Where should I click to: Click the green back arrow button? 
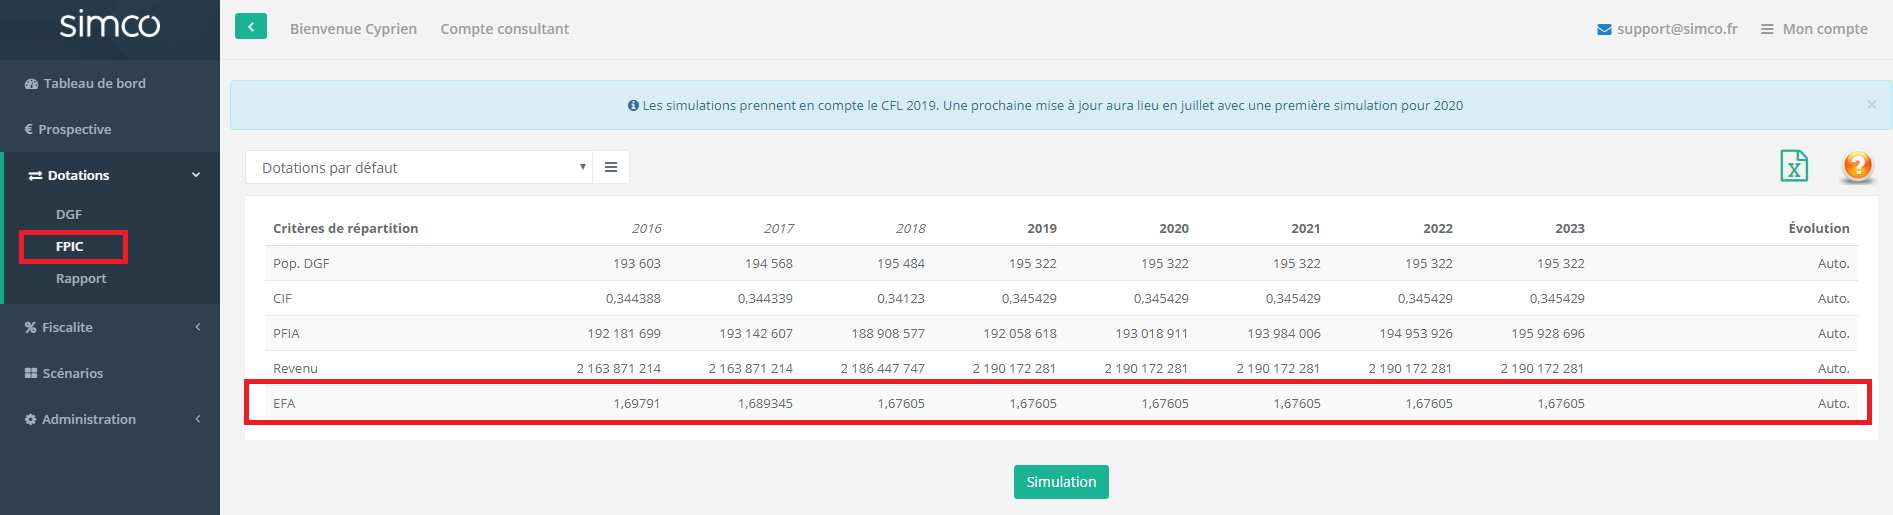tap(250, 27)
